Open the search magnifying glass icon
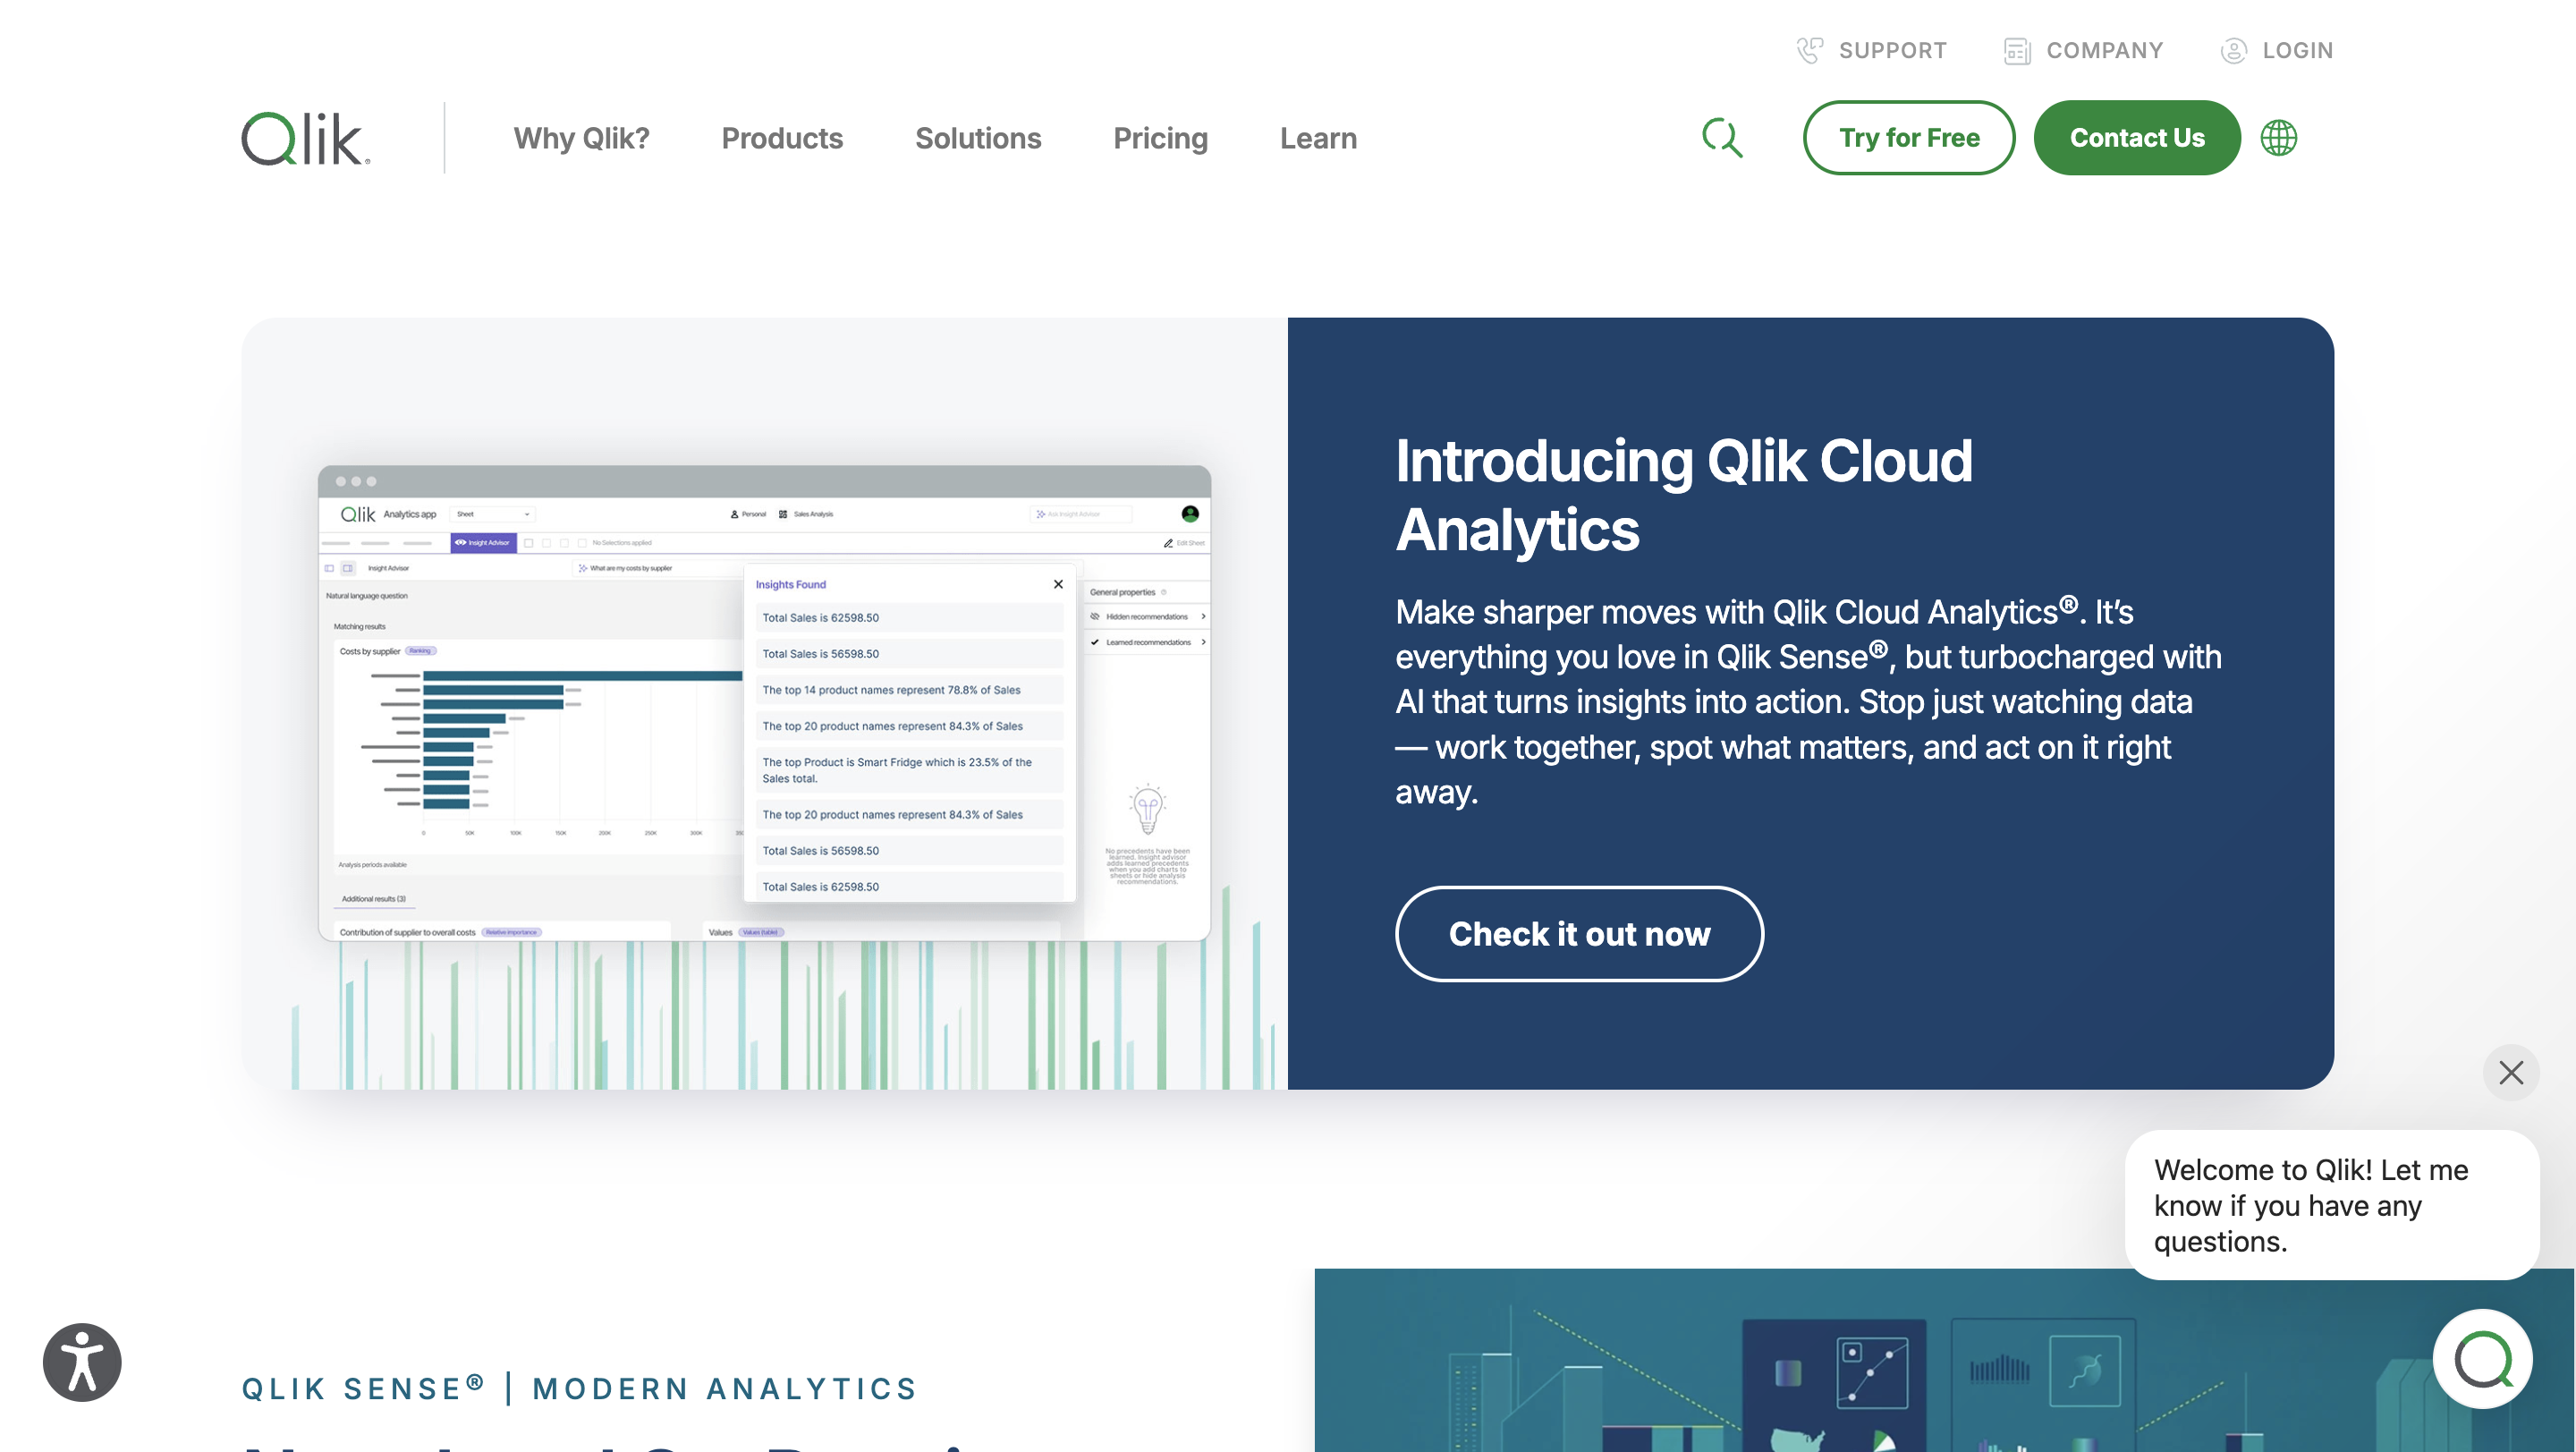The image size is (2576, 1452). click(x=1722, y=138)
